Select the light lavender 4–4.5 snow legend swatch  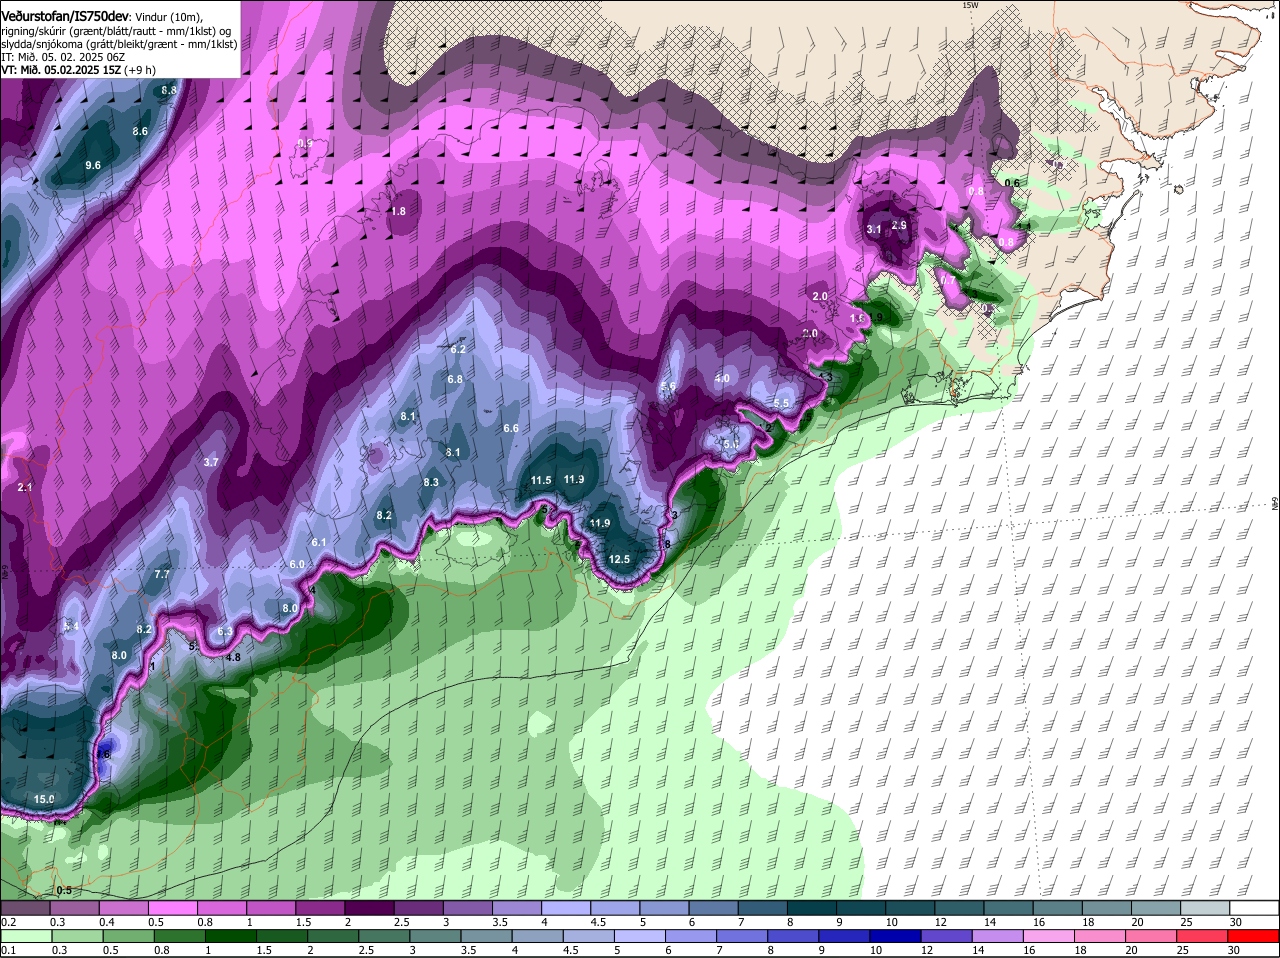coord(566,907)
